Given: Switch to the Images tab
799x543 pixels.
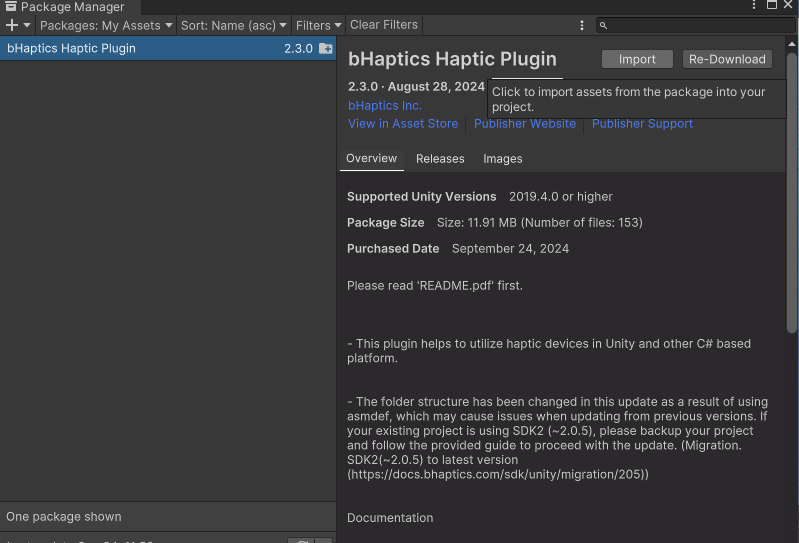Looking at the screenshot, I should point(502,159).
